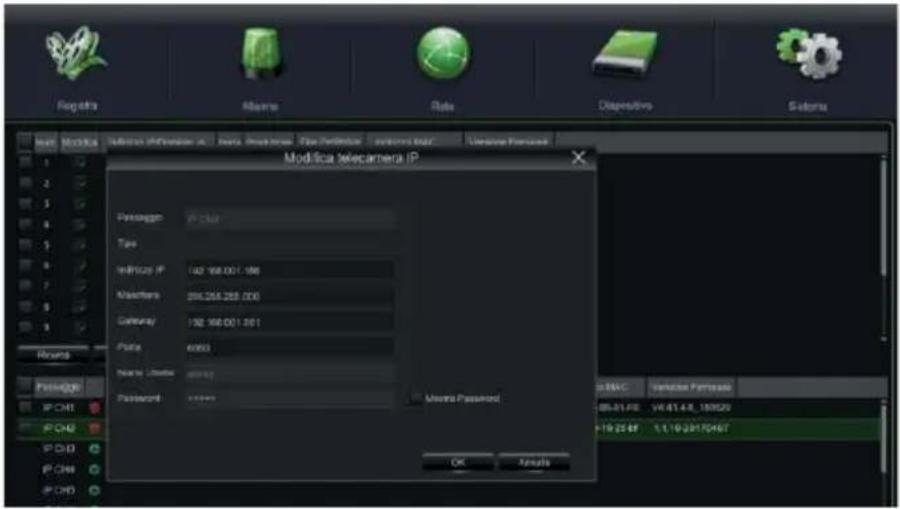Click the Modifica edit icon in row 1
The height and width of the screenshot is (509, 900).
81,163
